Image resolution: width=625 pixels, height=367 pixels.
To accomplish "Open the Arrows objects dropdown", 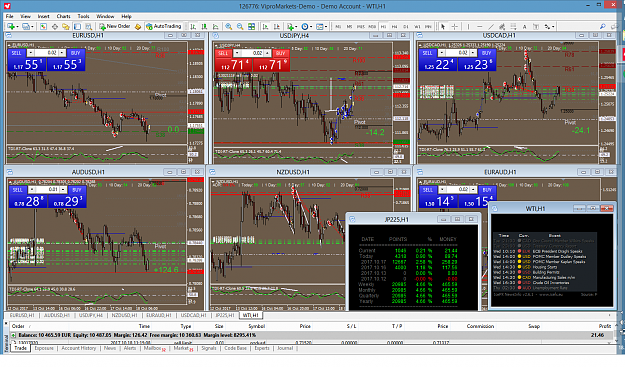I will coord(549,26).
